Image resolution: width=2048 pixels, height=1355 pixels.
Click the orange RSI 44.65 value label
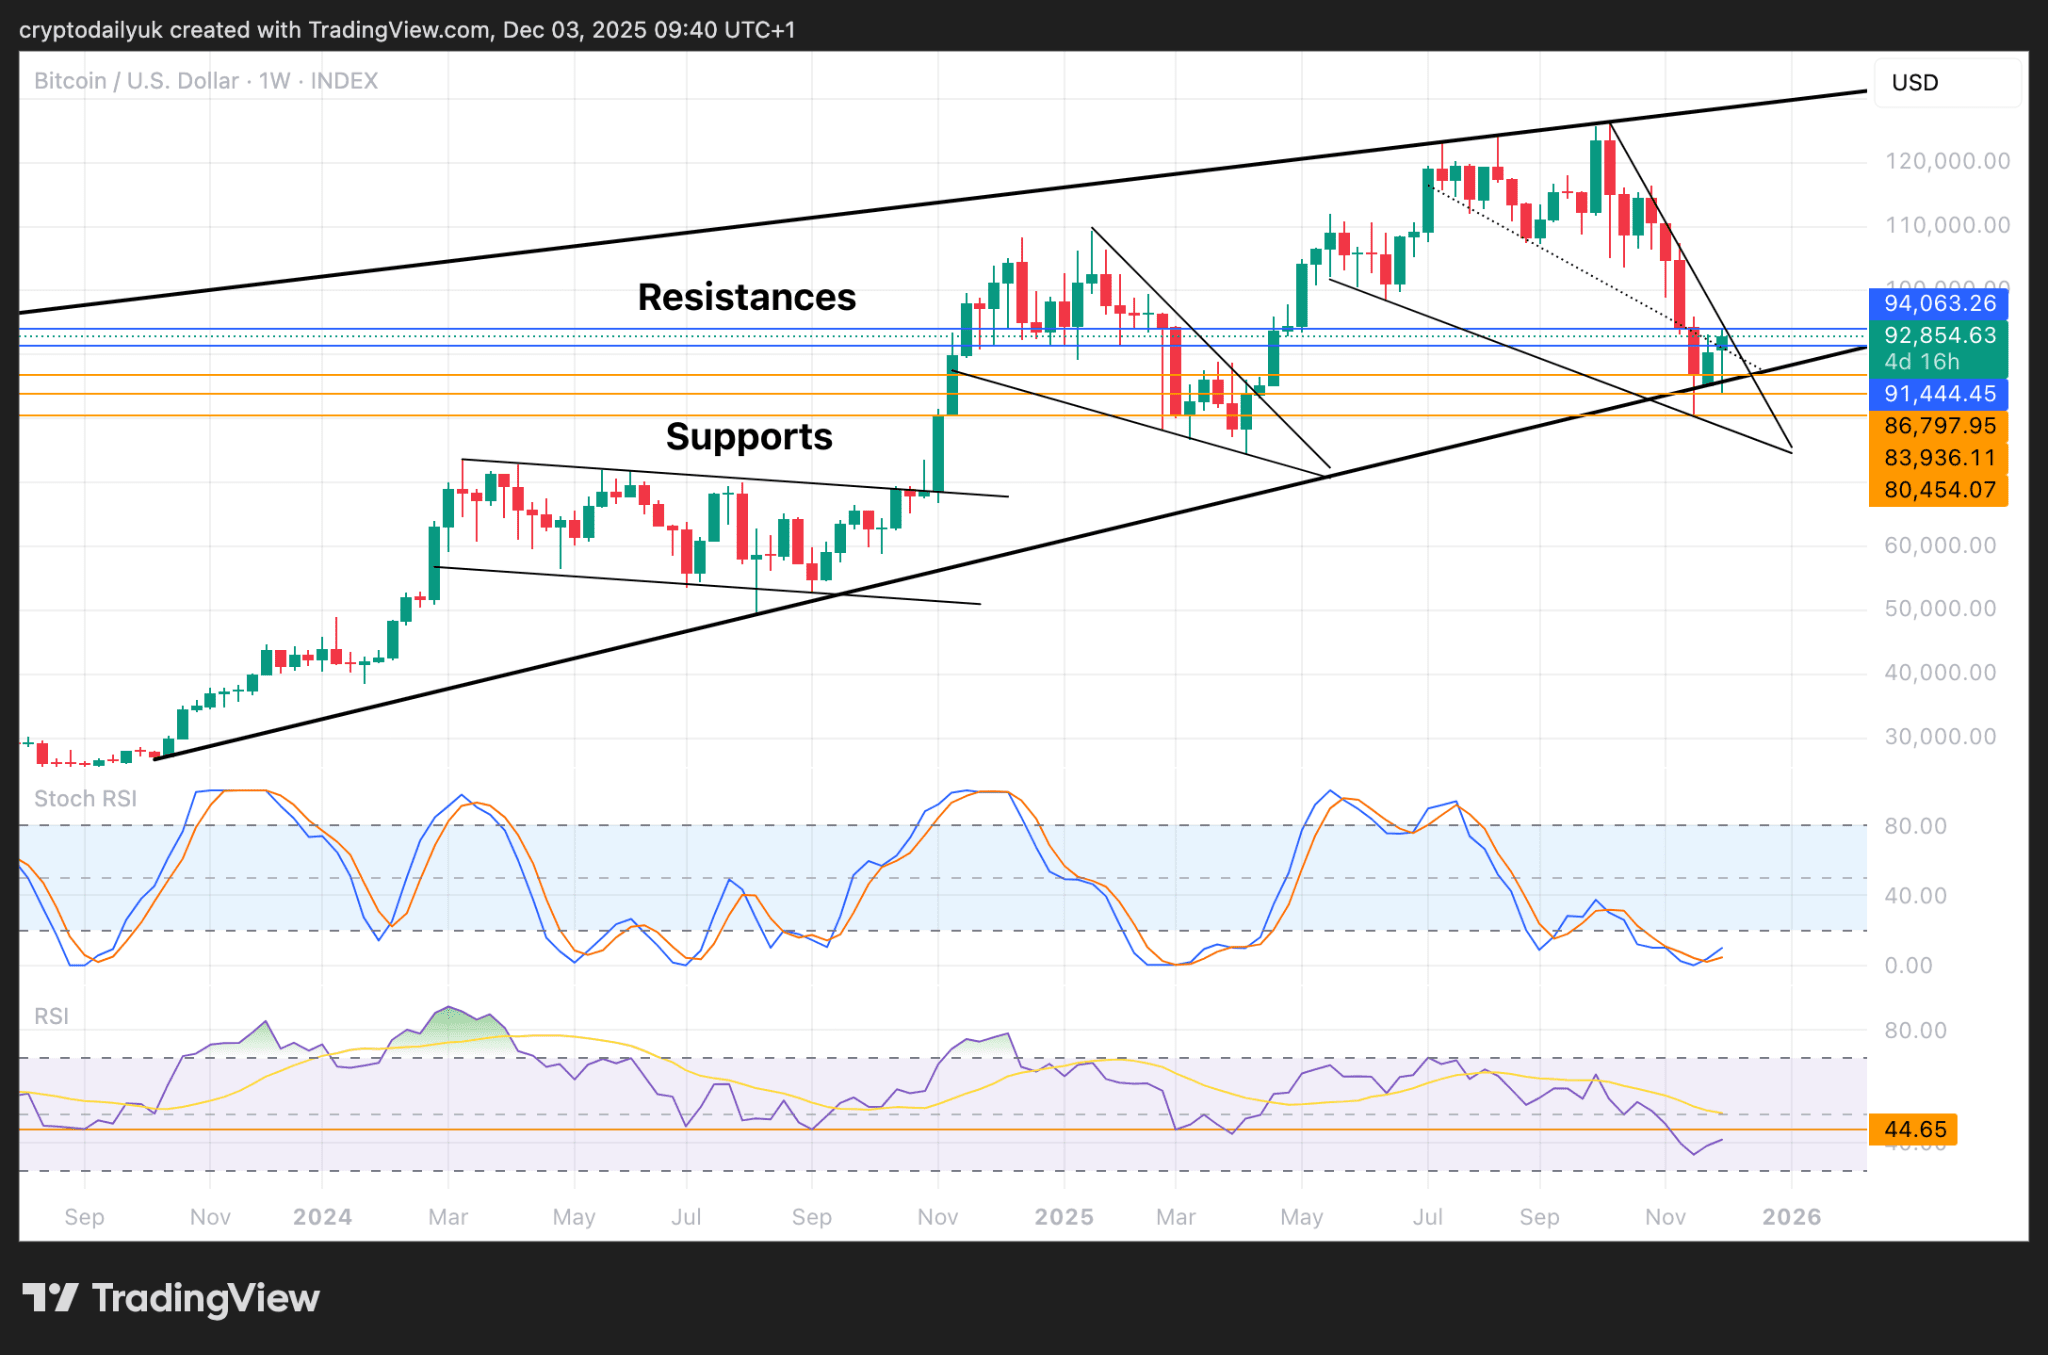pyautogui.click(x=1914, y=1130)
